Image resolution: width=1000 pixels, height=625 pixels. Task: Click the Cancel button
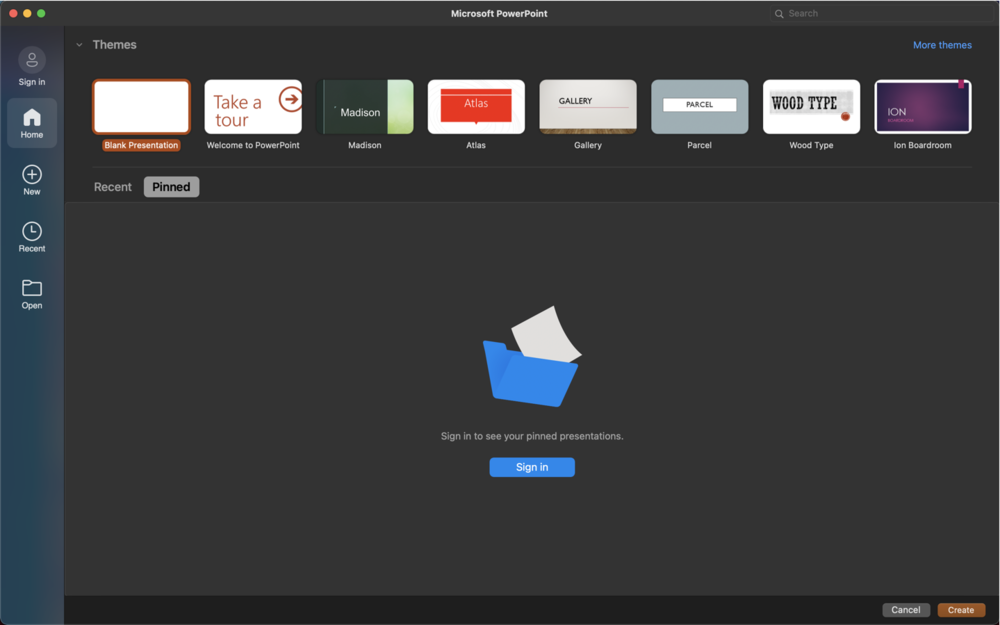(905, 609)
